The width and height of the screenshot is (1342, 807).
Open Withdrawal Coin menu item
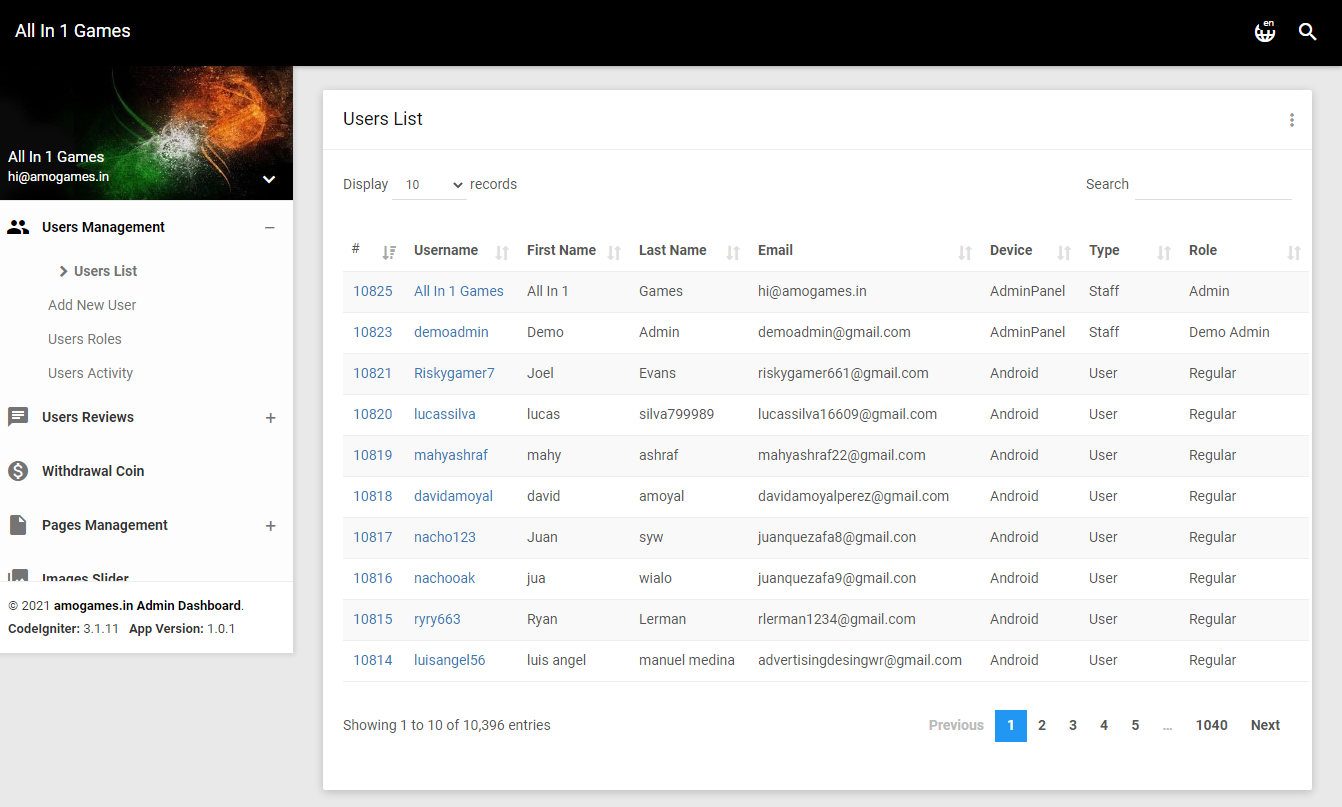click(x=93, y=471)
